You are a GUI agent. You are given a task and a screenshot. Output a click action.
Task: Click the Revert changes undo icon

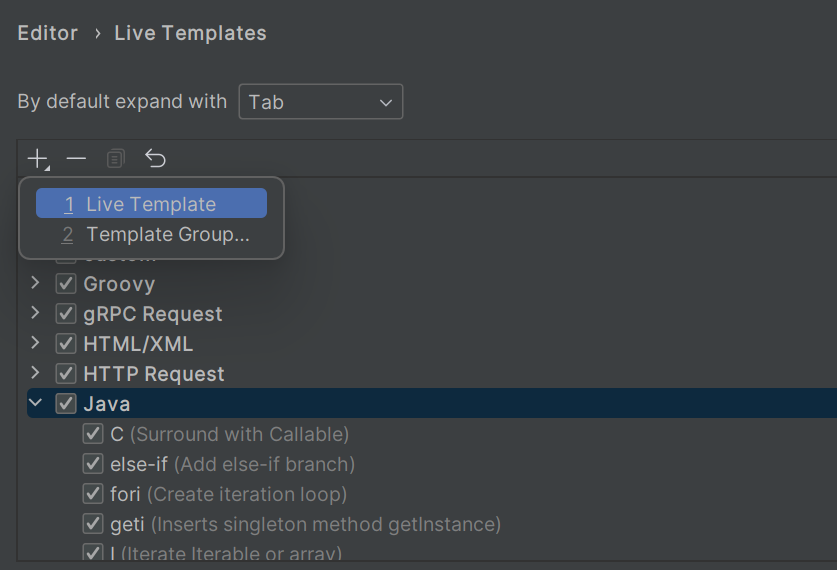coord(155,159)
